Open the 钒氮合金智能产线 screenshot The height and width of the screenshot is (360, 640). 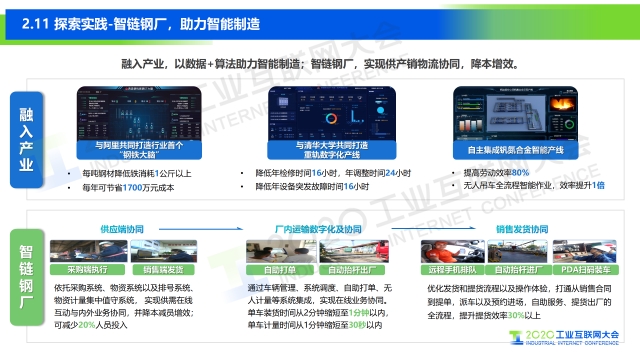(516, 114)
